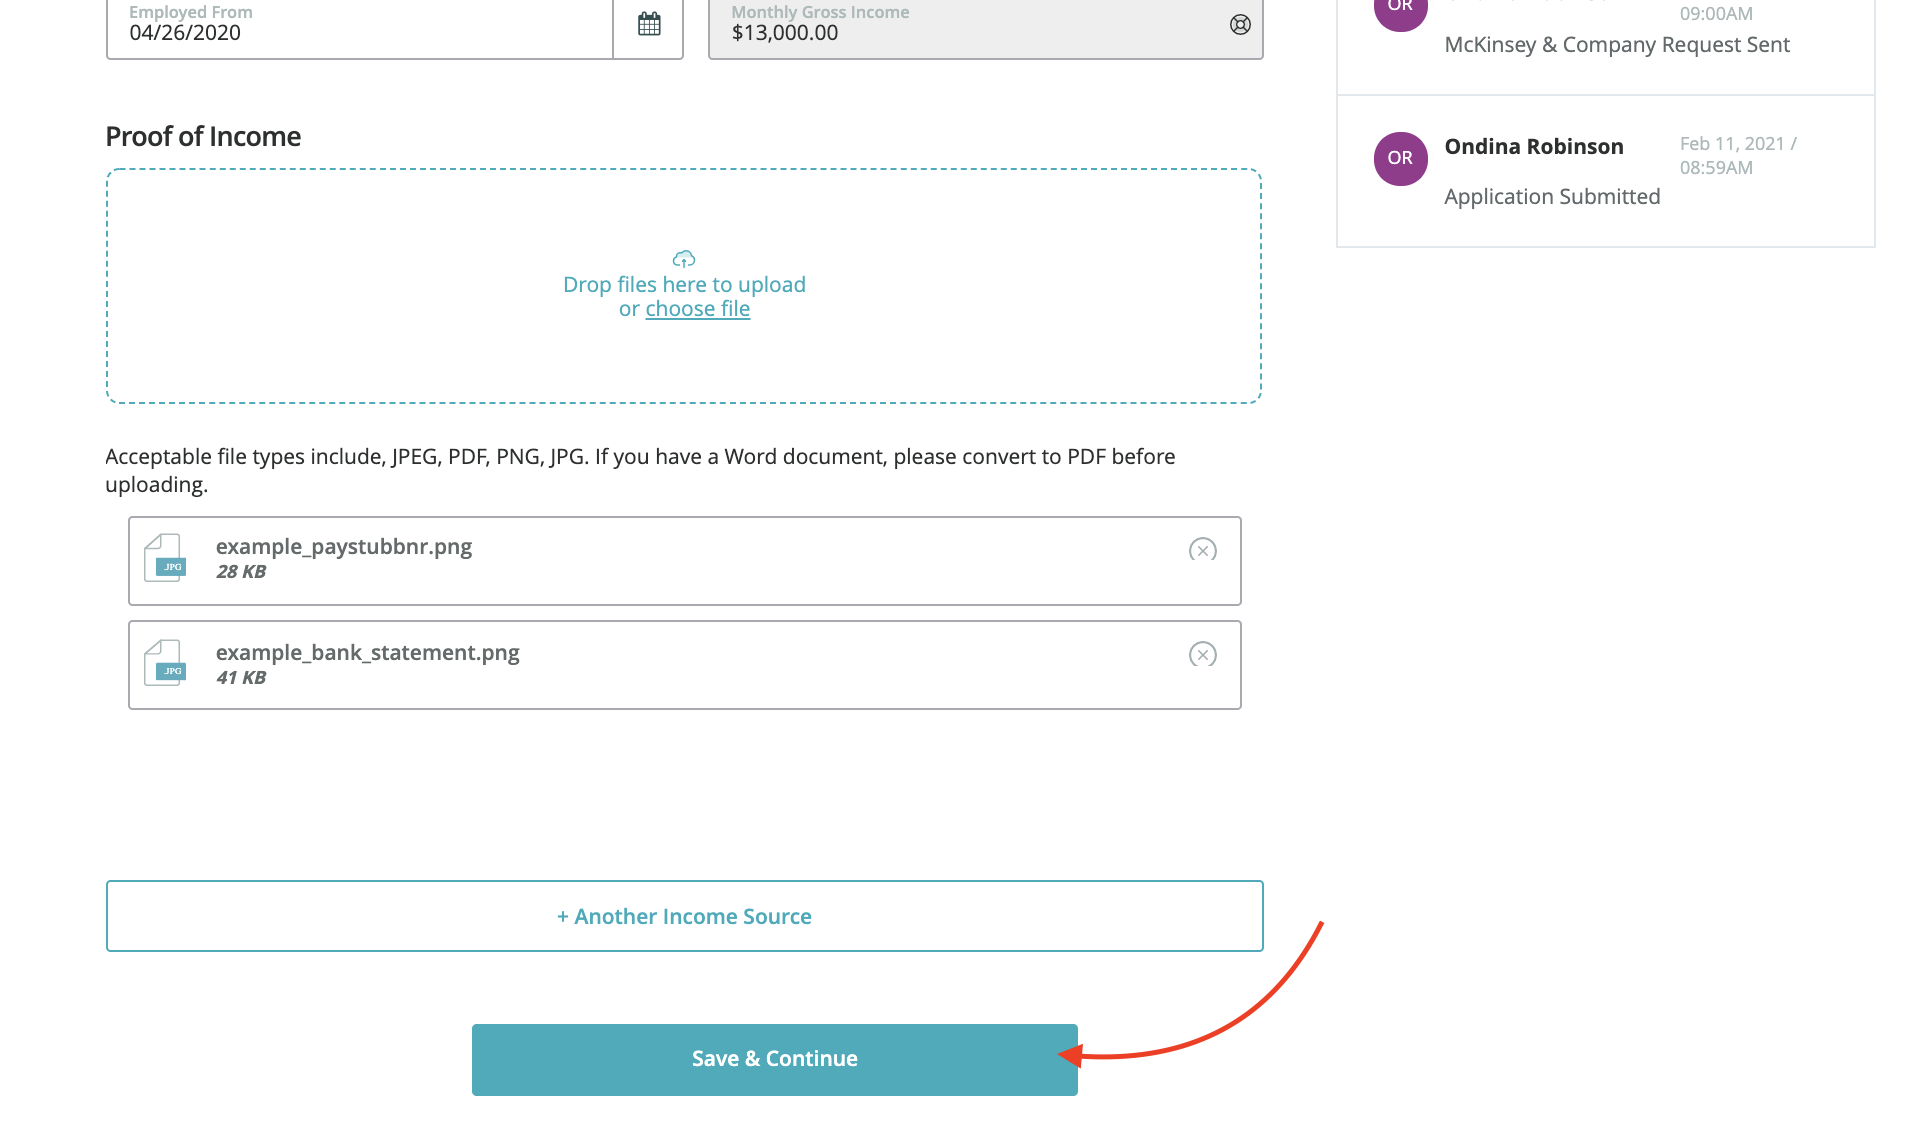Remove the example_bank_statement.png file

point(1202,655)
